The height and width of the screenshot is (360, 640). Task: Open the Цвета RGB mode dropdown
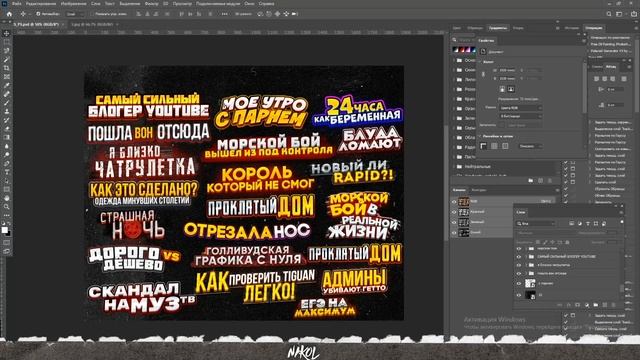(520, 108)
